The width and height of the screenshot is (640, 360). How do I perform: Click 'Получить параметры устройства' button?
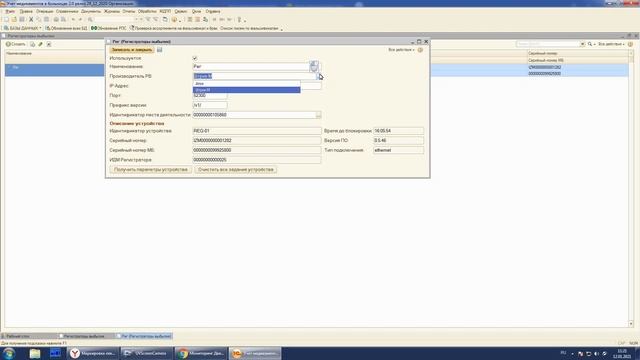point(151,169)
